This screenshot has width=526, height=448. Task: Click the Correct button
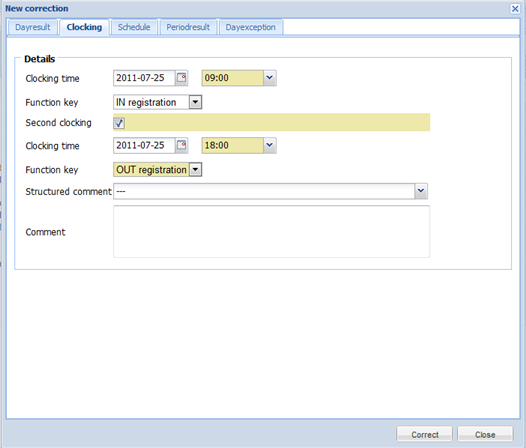click(425, 435)
